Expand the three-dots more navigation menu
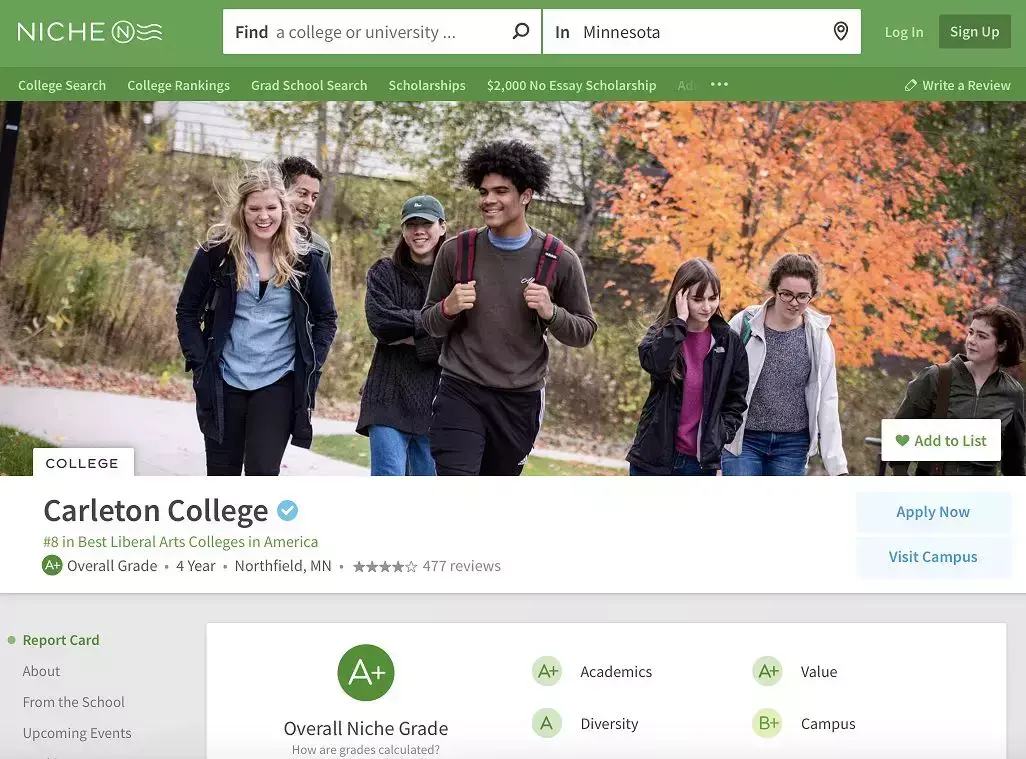This screenshot has width=1026, height=759. (719, 84)
